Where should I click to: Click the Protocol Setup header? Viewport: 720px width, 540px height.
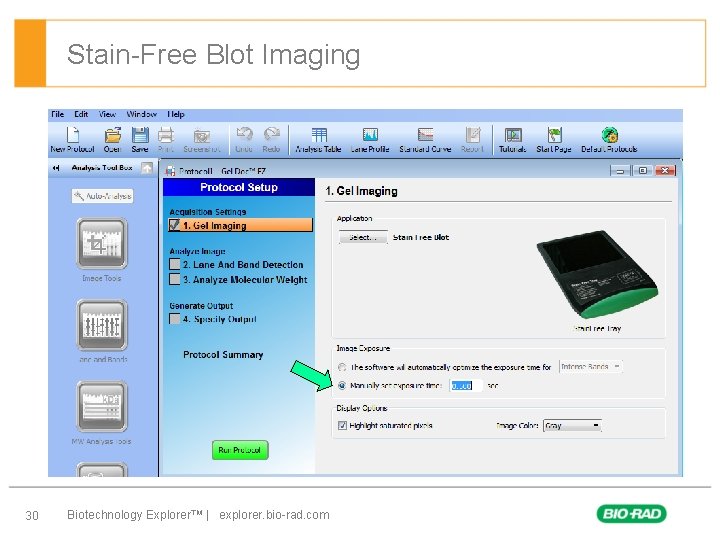[239, 187]
